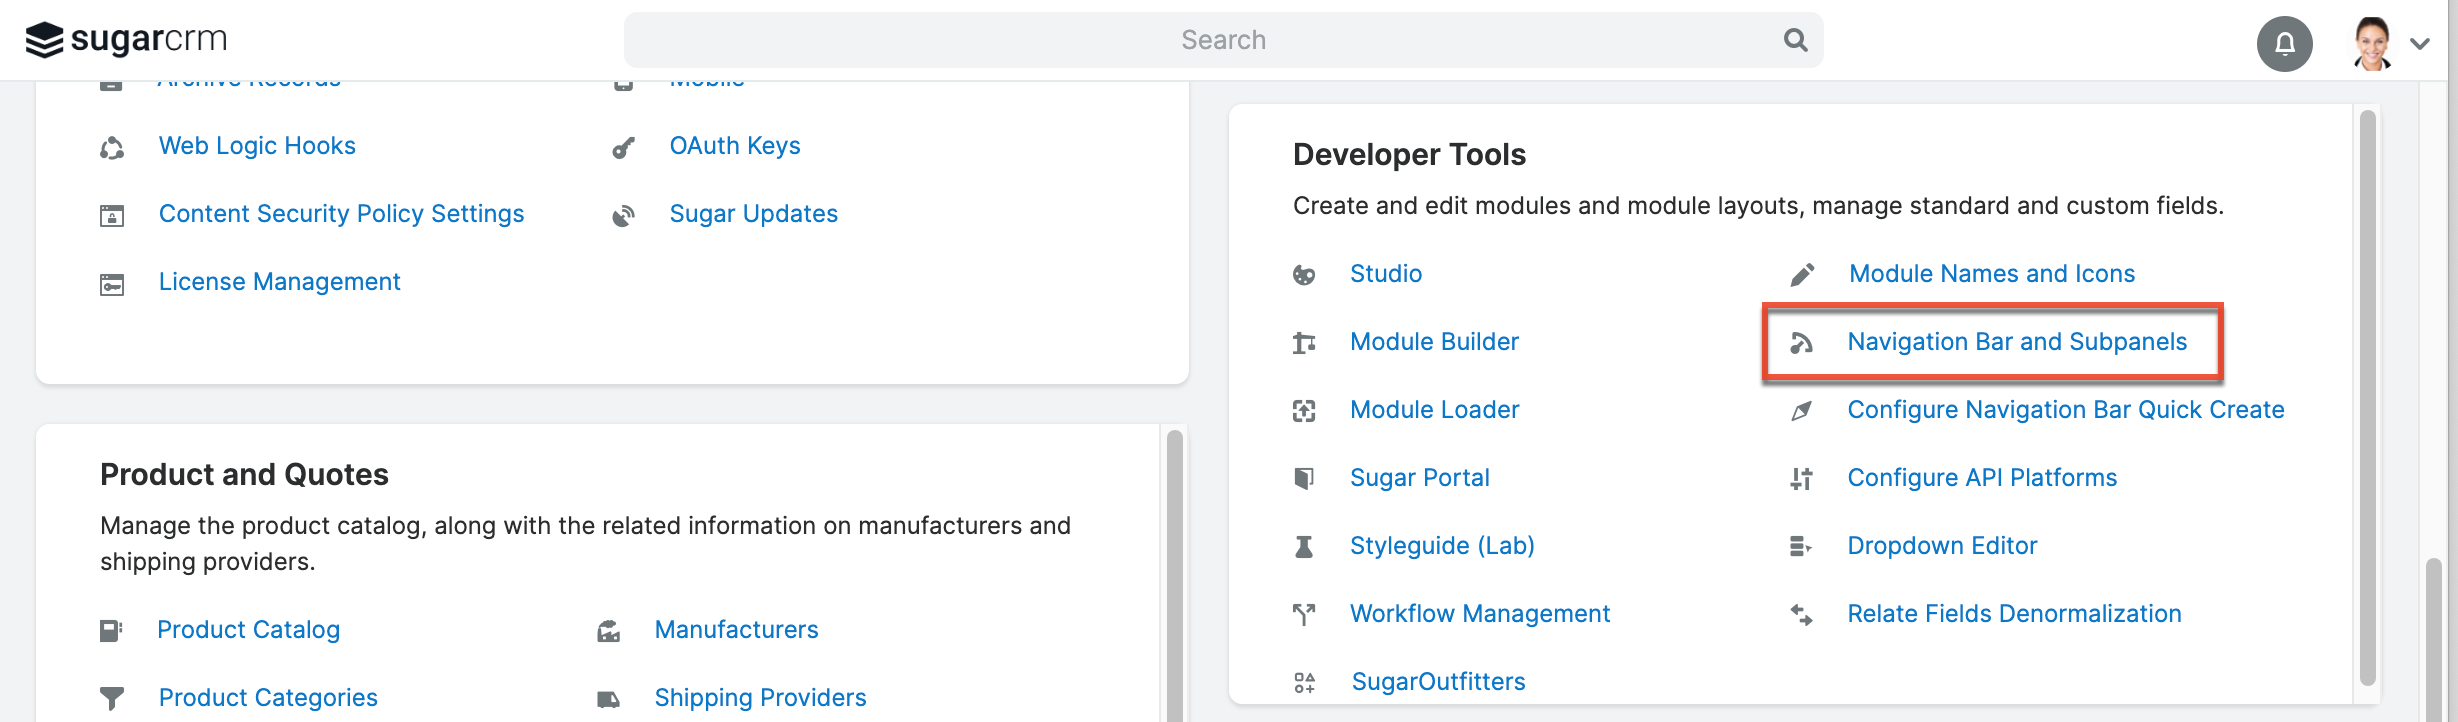
Task: Click the Web Logic Hooks icon
Action: 112,148
